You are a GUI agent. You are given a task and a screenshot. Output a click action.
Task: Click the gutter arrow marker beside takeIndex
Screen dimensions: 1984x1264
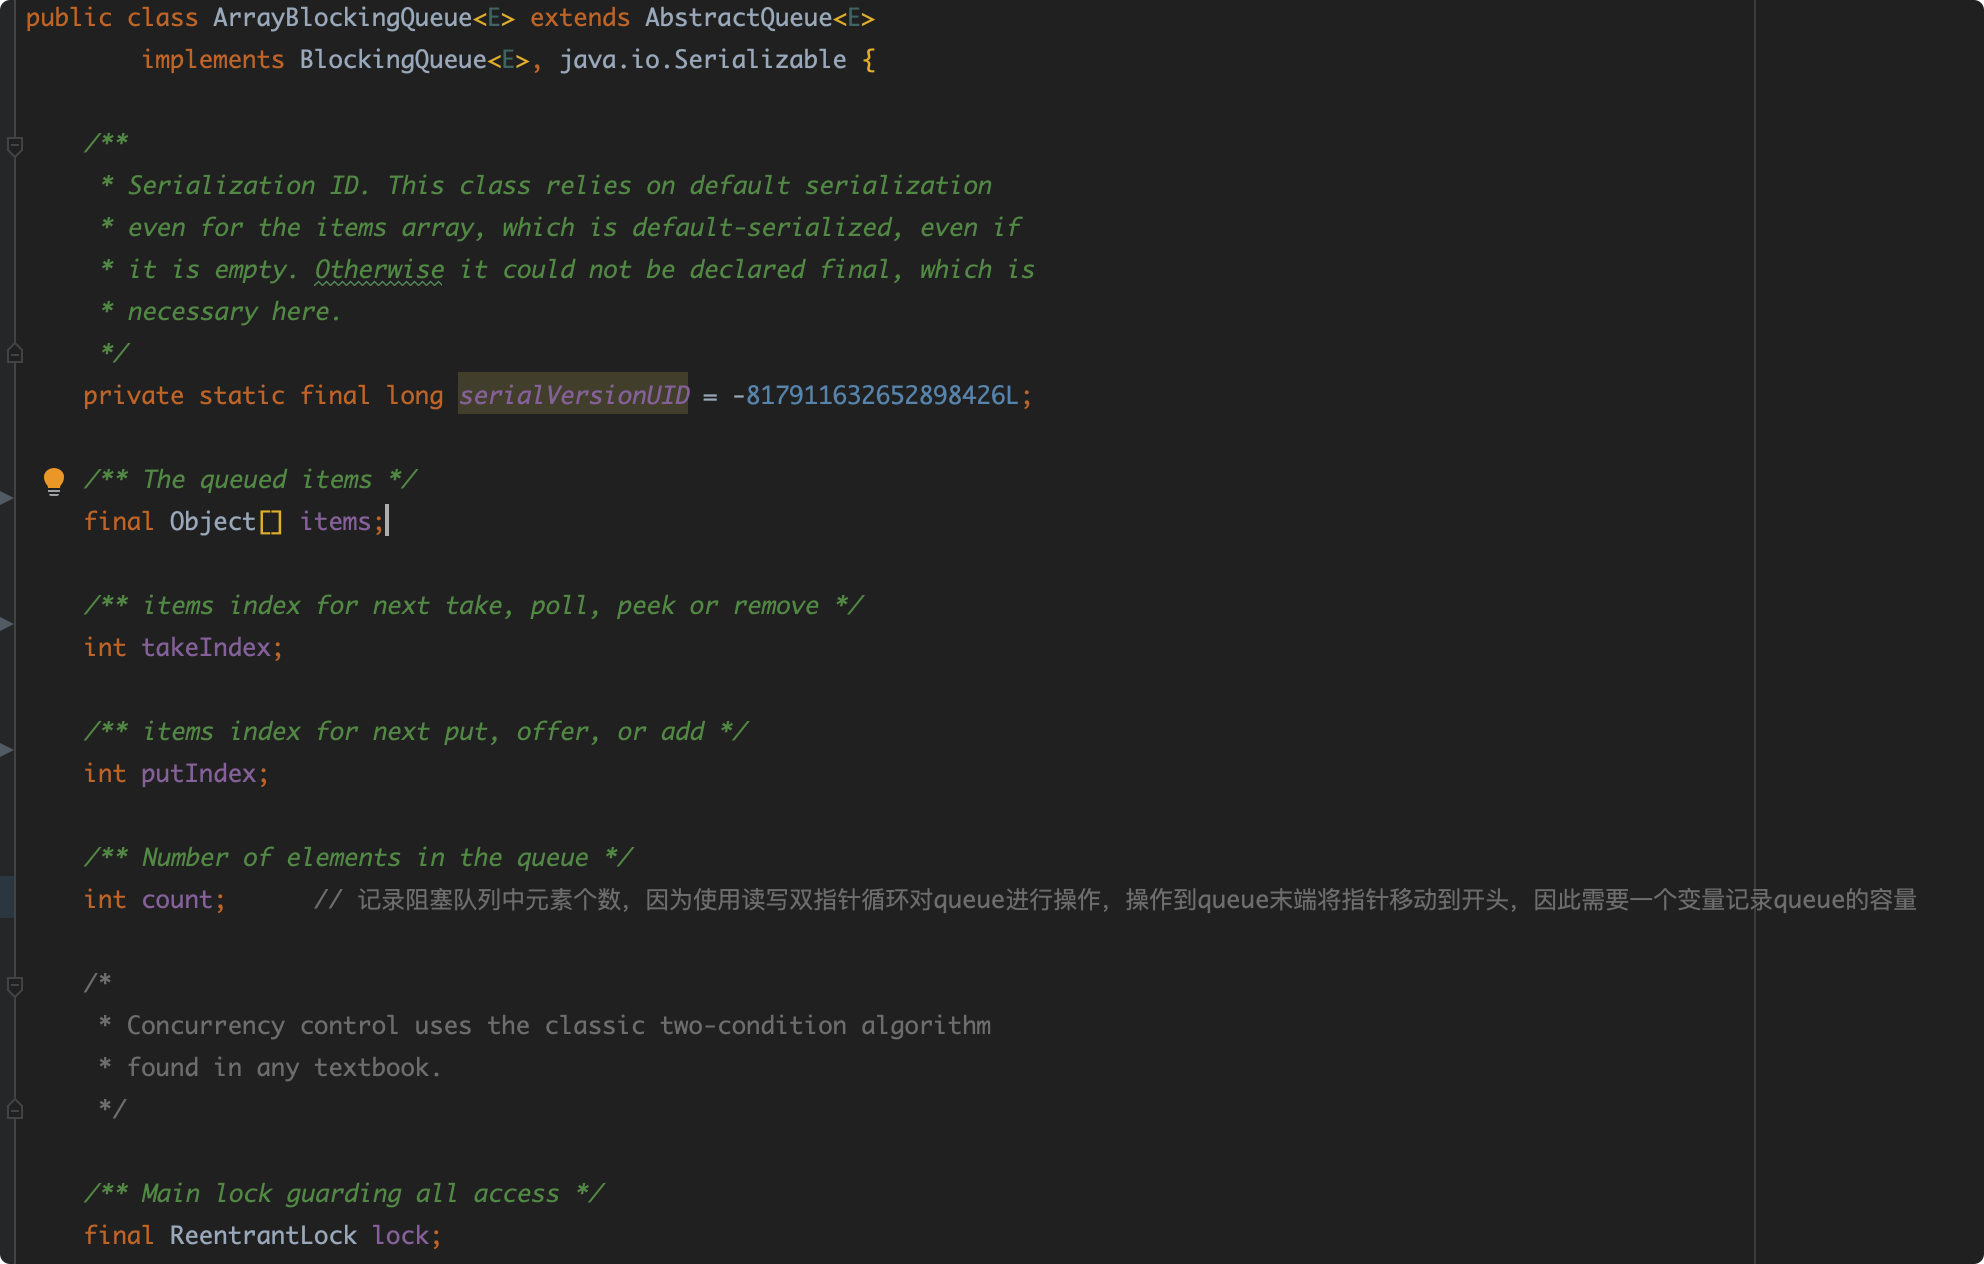[6, 623]
